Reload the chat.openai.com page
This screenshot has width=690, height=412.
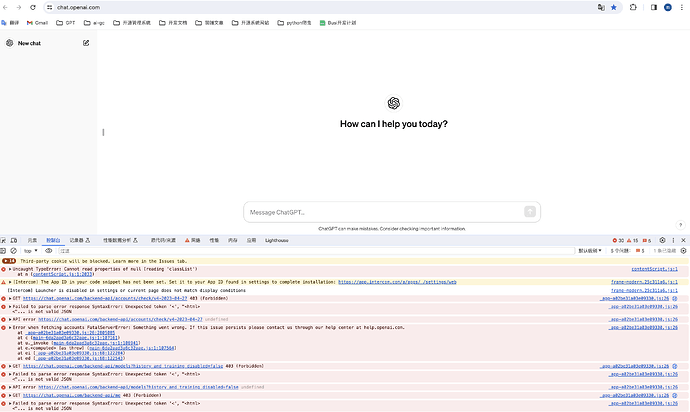click(x=33, y=7)
